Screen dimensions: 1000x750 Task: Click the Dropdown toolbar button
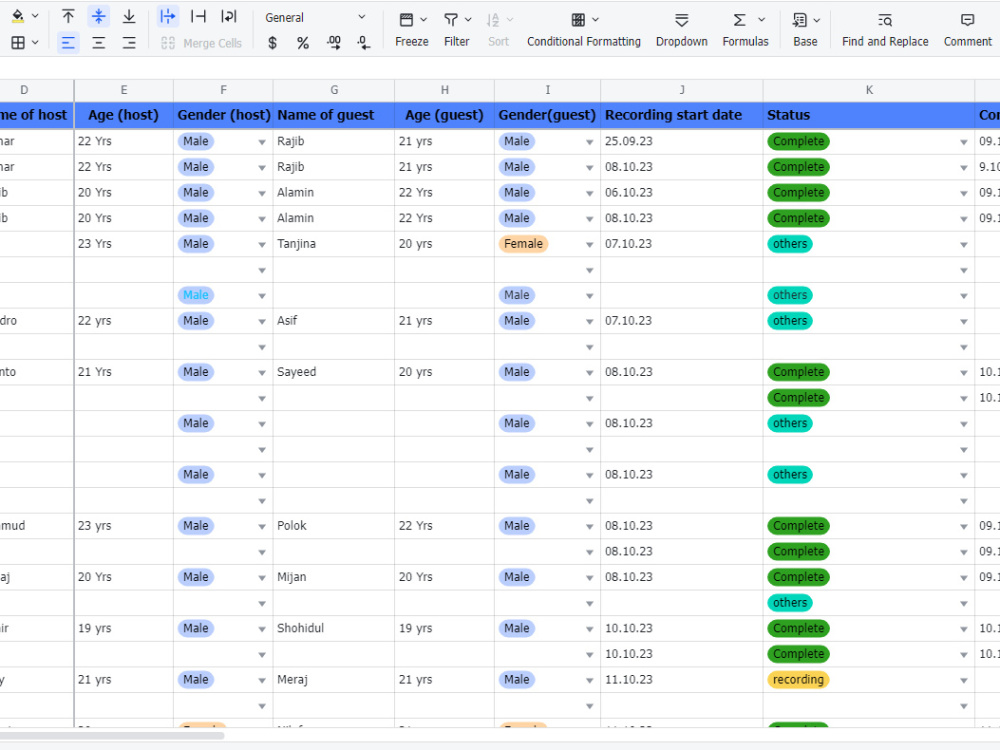point(682,30)
